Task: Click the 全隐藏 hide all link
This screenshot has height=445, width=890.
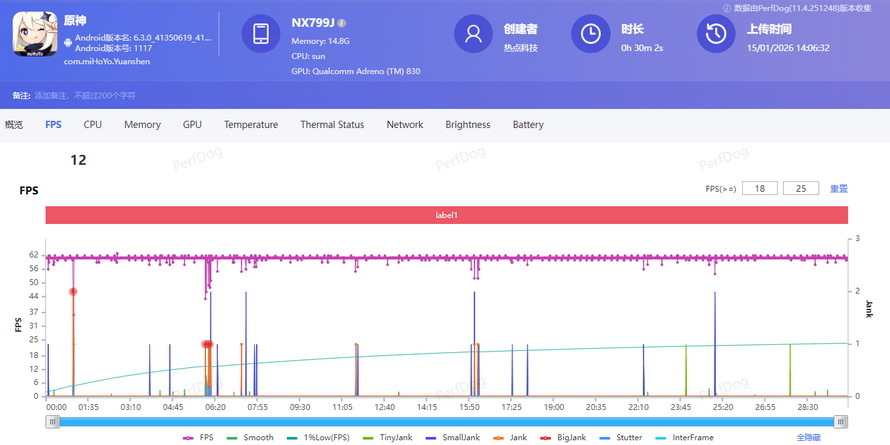Action: pyautogui.click(x=809, y=438)
